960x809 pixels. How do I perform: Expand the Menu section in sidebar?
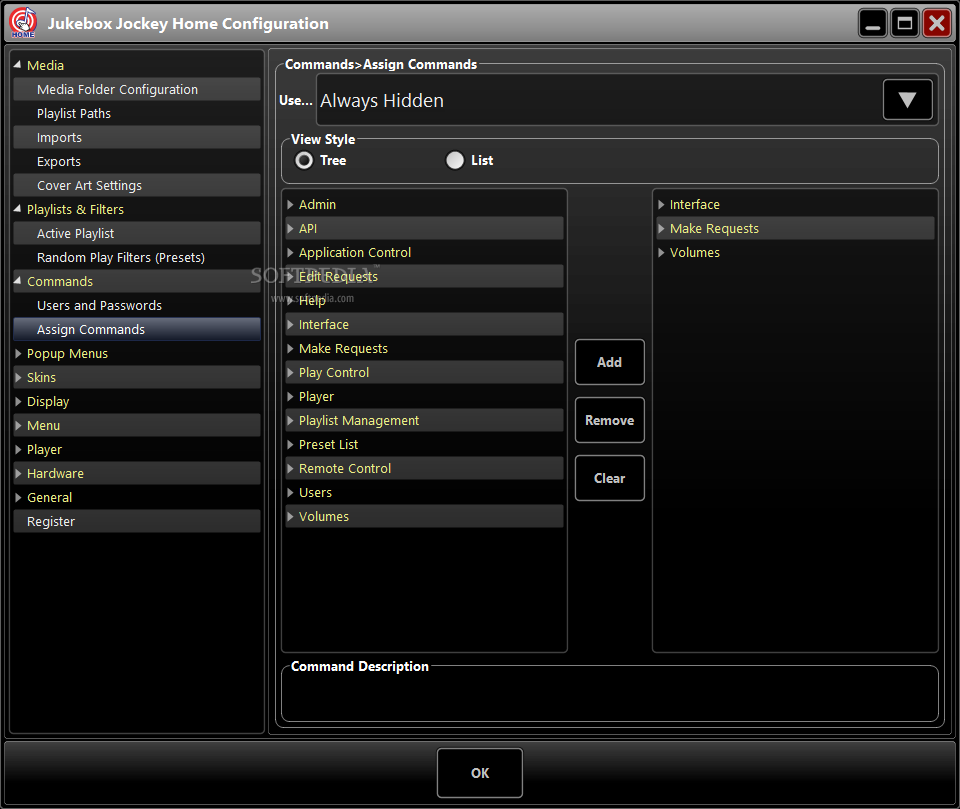tap(18, 425)
